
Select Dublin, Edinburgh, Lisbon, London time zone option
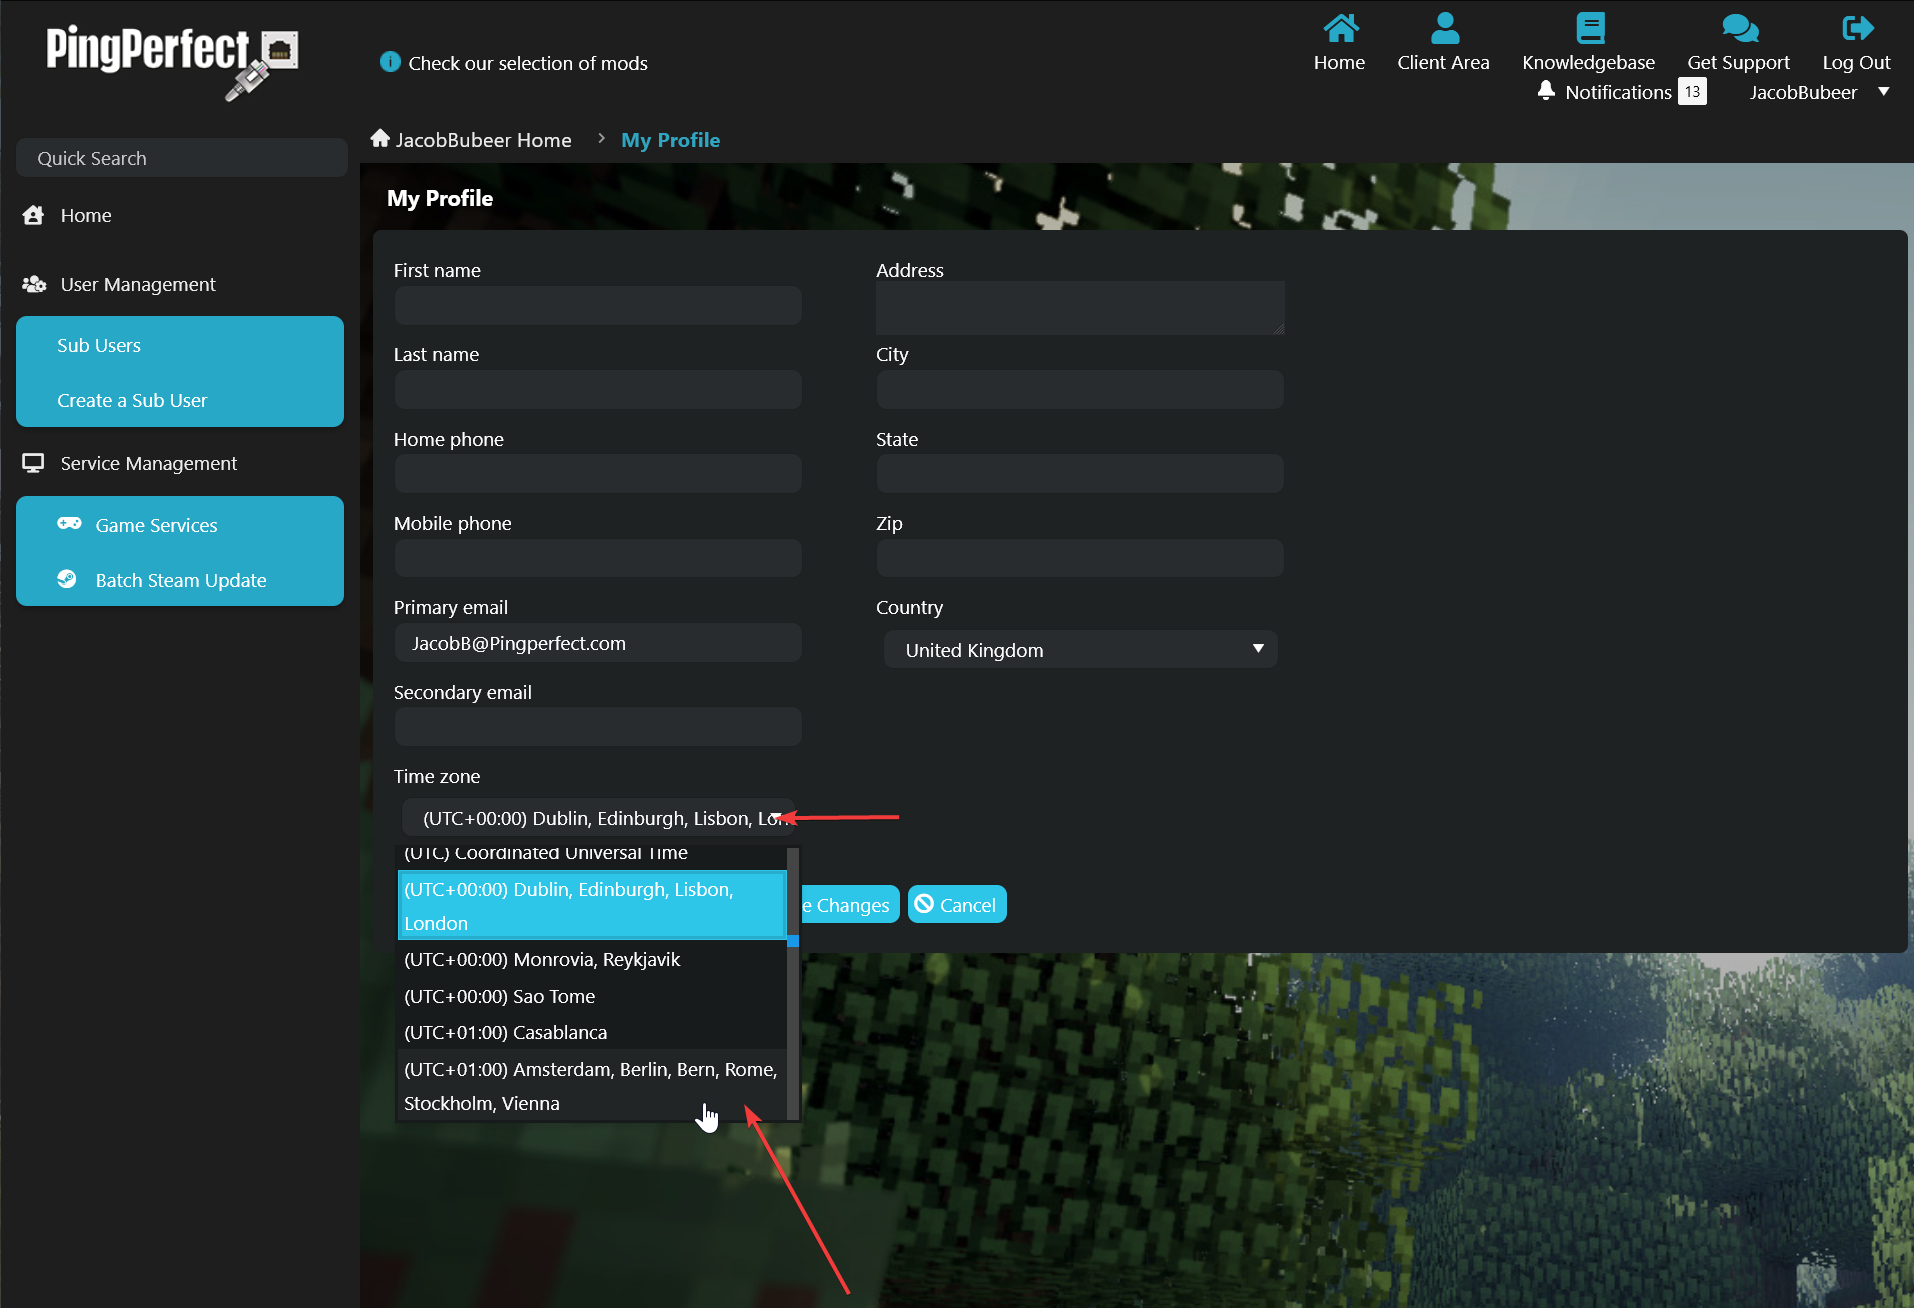coord(592,906)
